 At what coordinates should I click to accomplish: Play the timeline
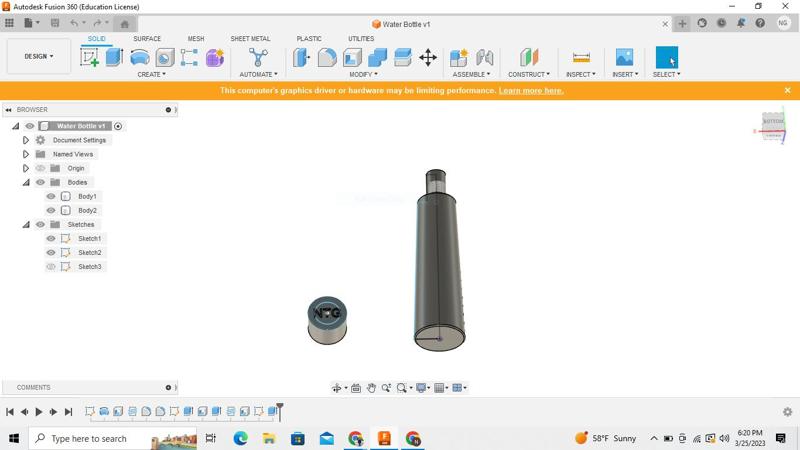pos(39,412)
